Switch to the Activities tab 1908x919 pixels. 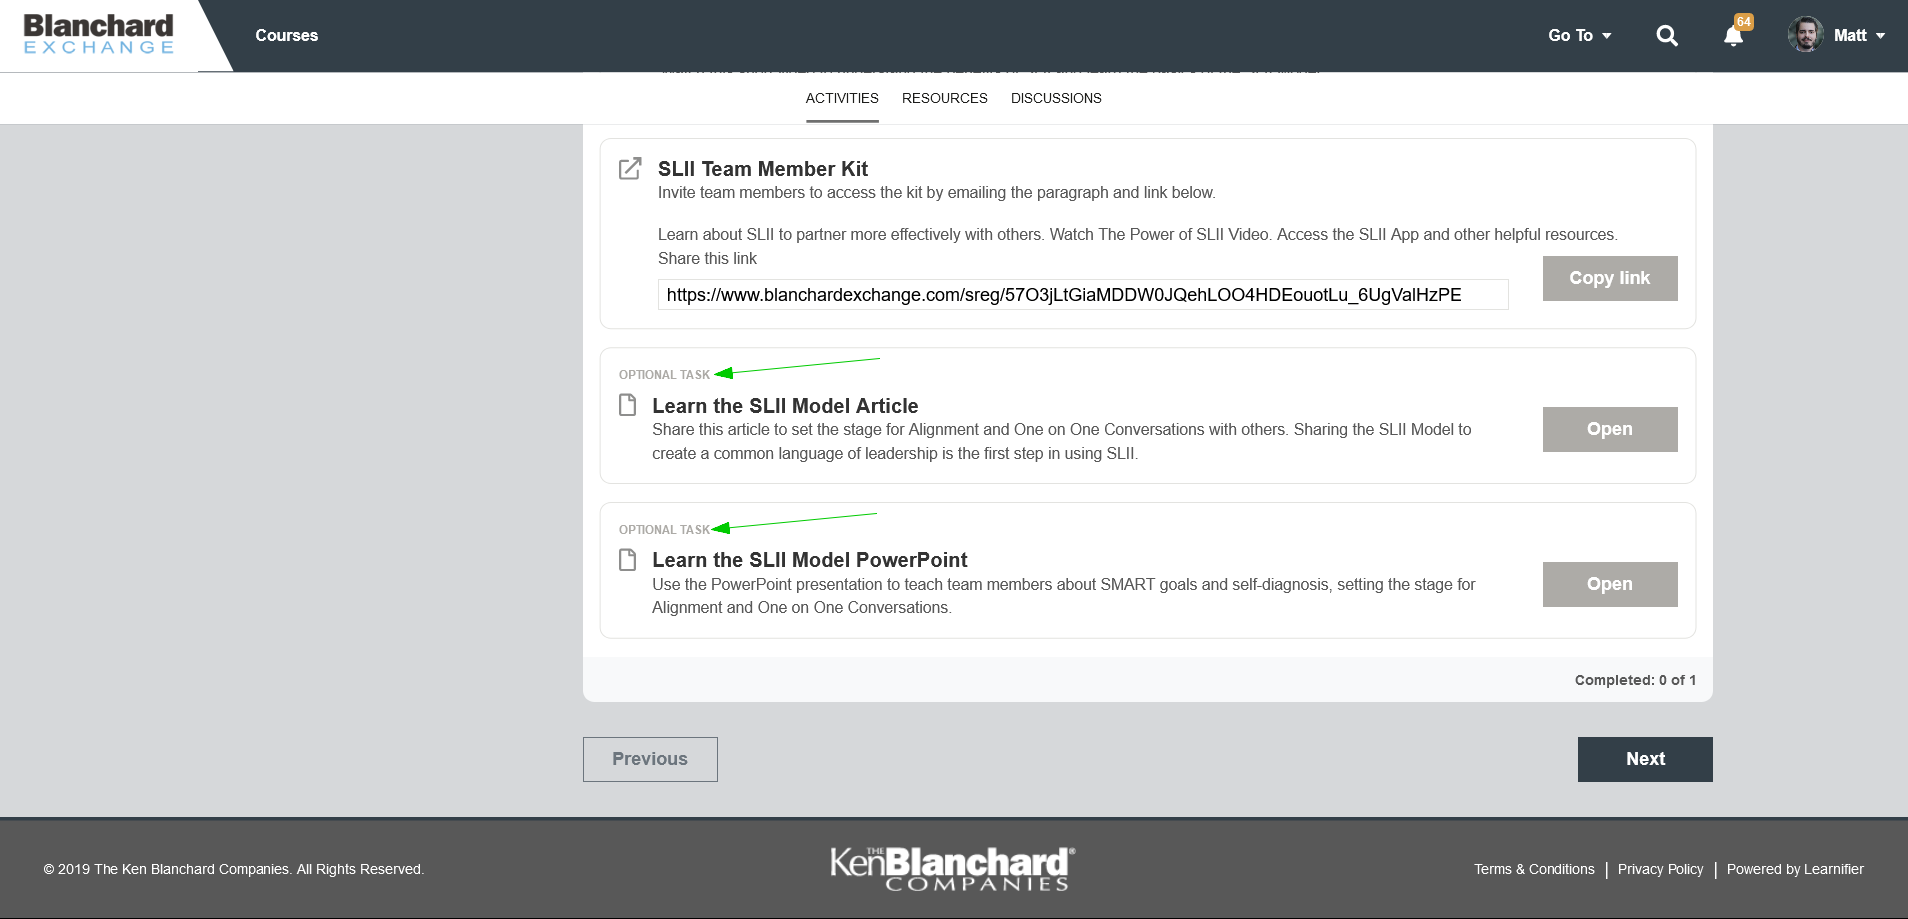[x=842, y=98]
